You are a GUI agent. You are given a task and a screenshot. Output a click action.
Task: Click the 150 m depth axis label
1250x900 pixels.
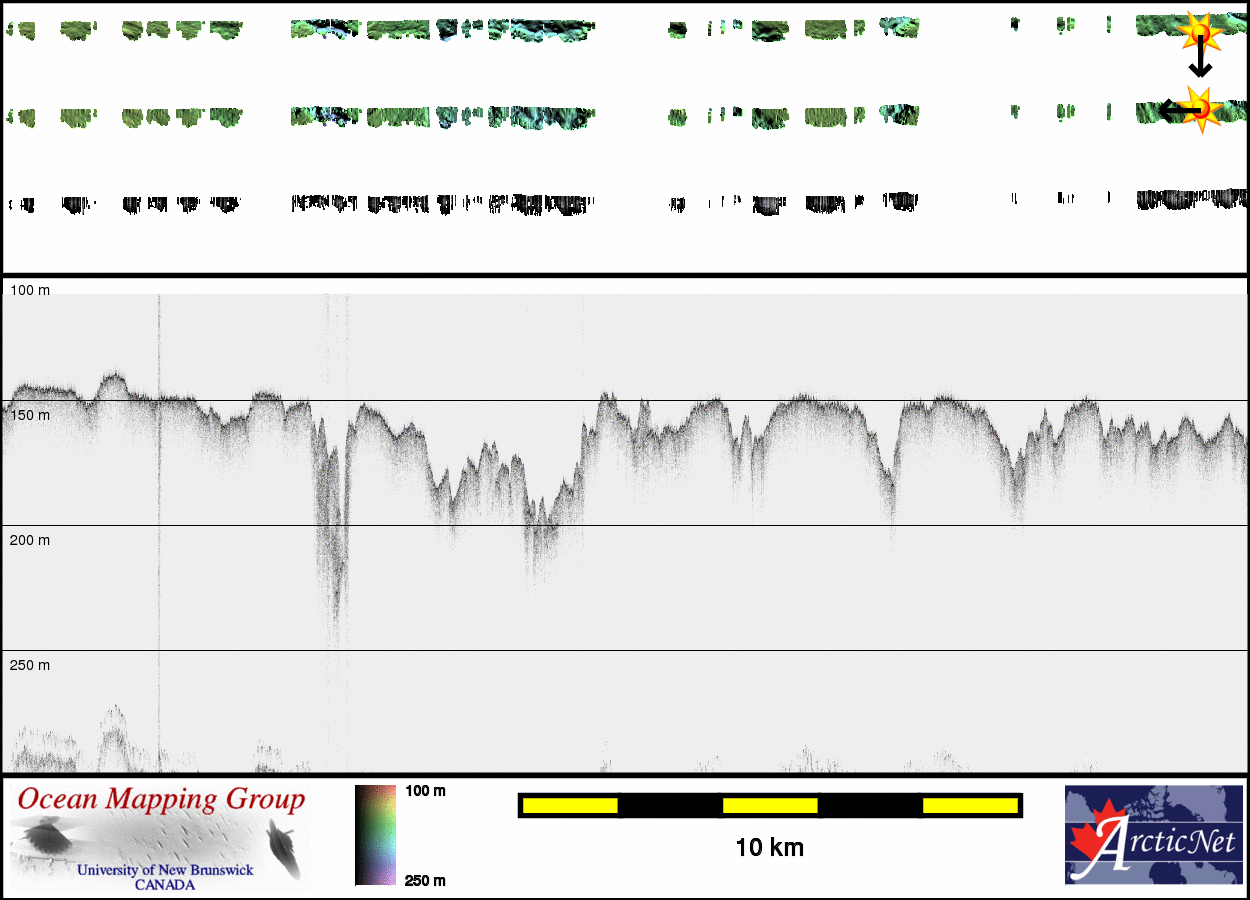coord(29,415)
